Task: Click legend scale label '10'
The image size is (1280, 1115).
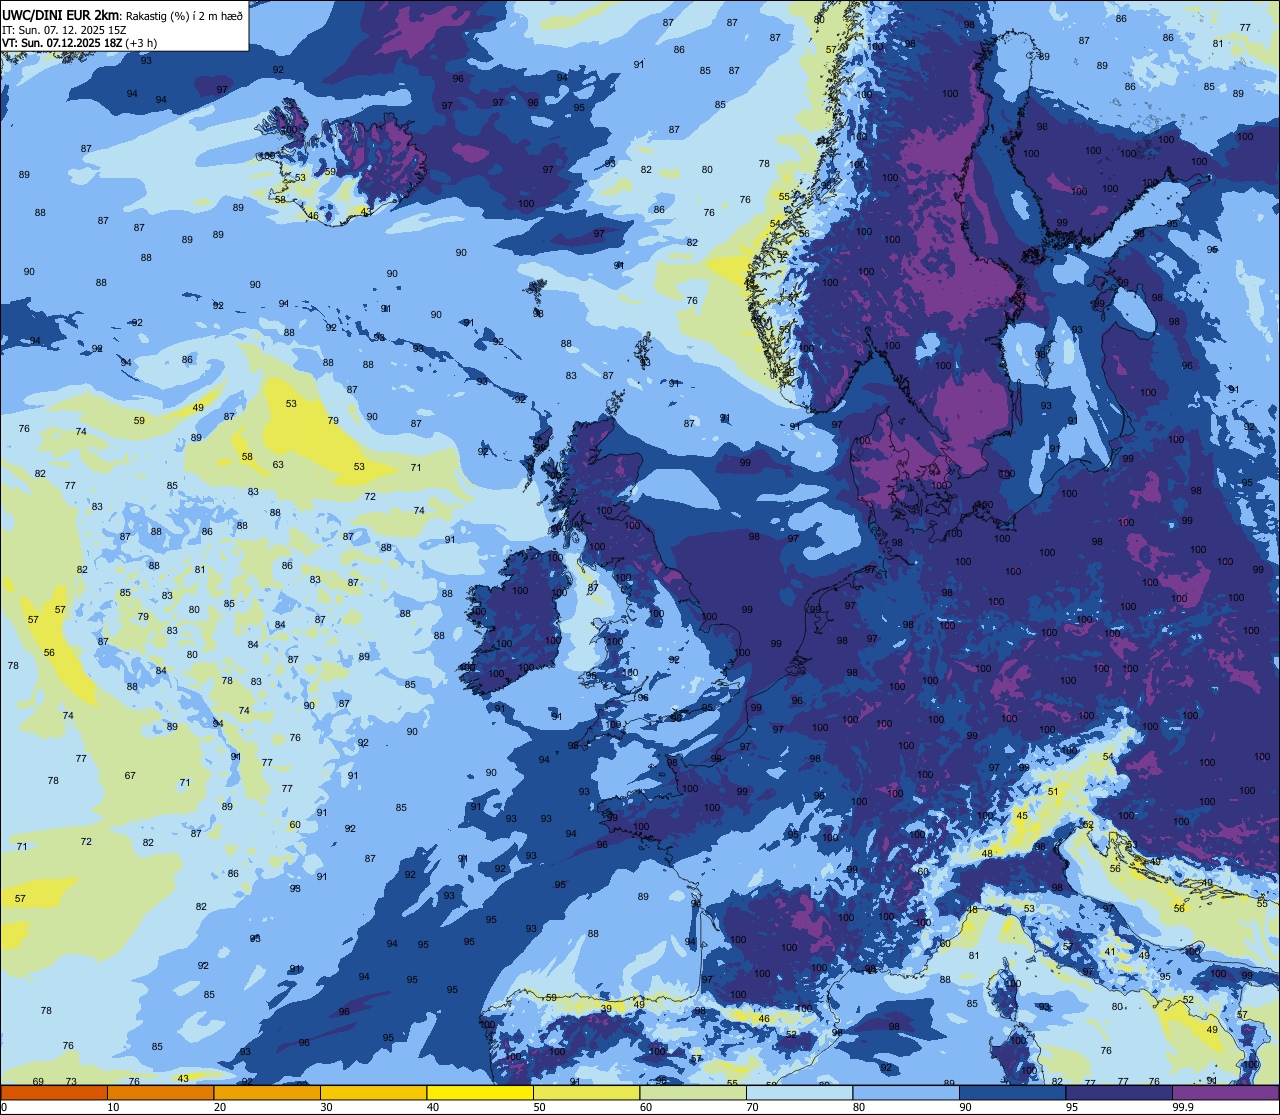Action: coord(113,1107)
